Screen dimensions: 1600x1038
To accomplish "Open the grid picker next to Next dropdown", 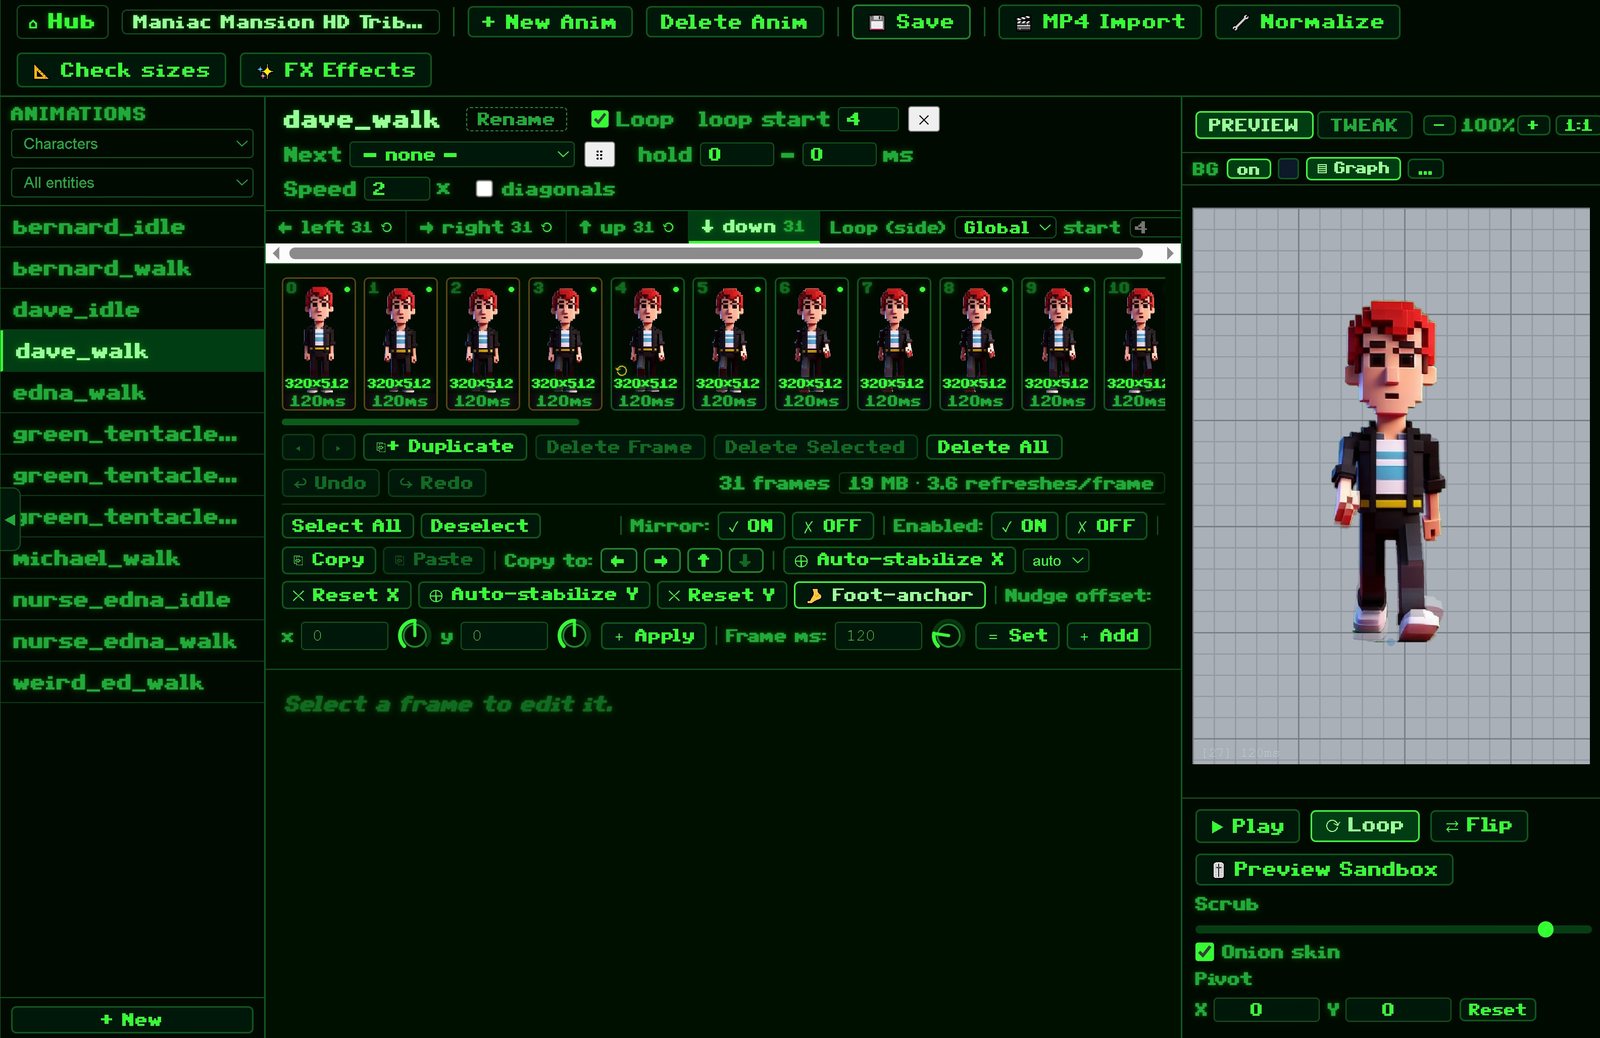I will [599, 155].
